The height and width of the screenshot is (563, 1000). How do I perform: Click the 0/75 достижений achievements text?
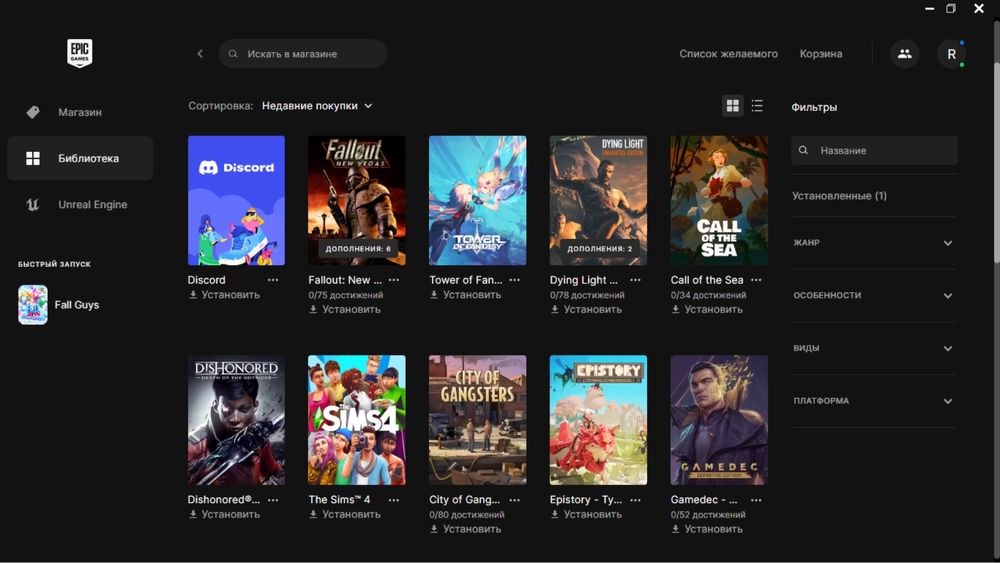click(x=346, y=295)
